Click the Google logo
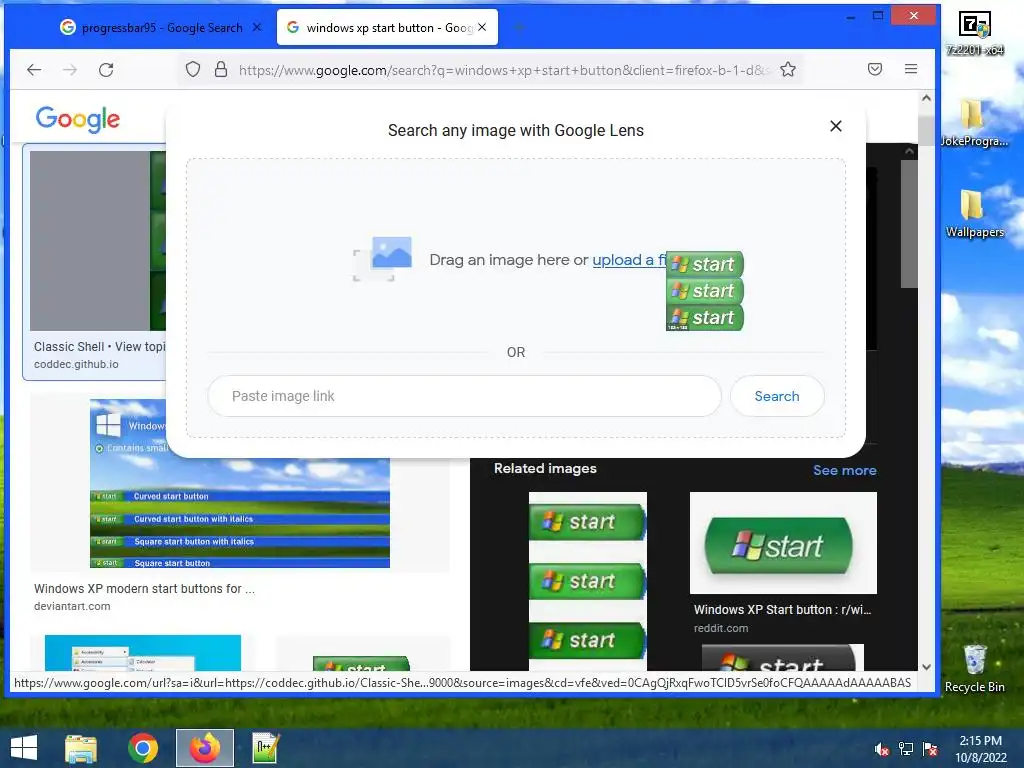 78,119
